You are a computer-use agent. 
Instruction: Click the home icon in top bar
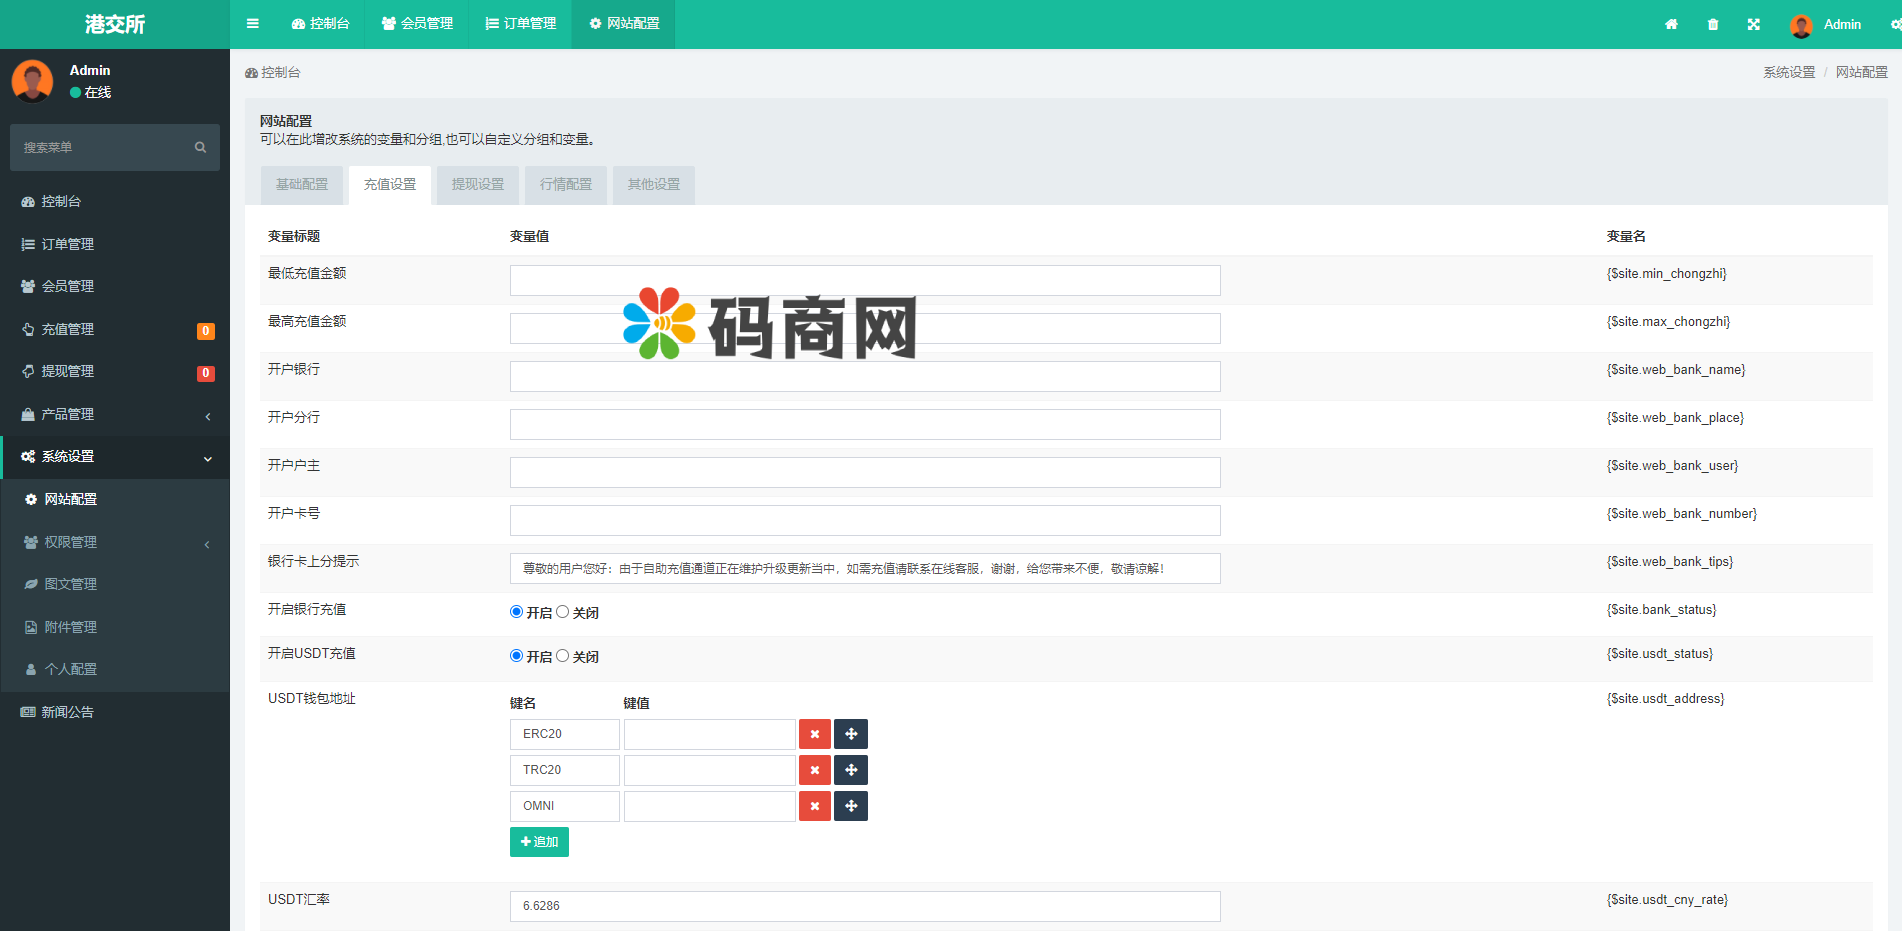click(1671, 24)
